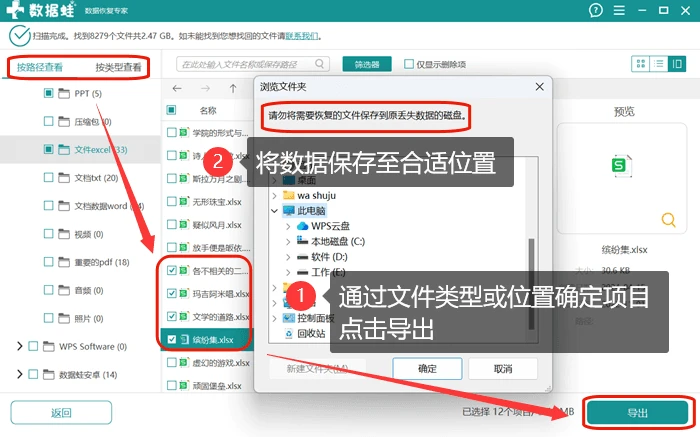This screenshot has height=437, width=700.
Task: Expand the WPS Software tree node
Action: click(20, 346)
